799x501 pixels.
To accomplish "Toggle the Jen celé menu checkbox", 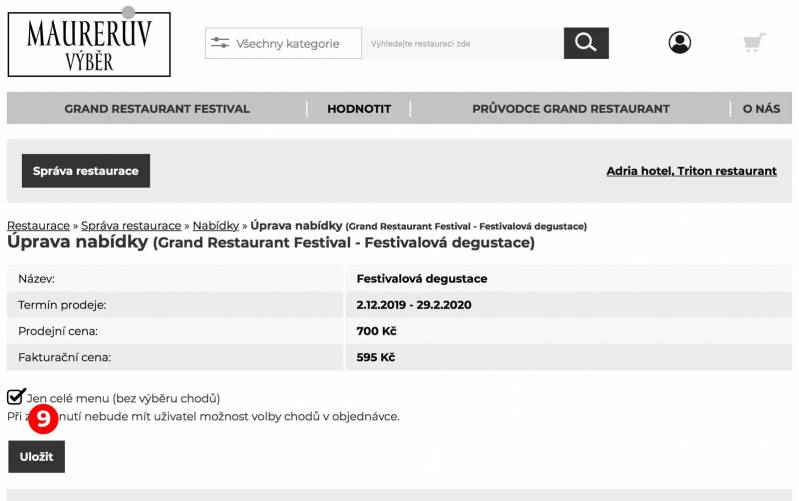I will click(15, 397).
